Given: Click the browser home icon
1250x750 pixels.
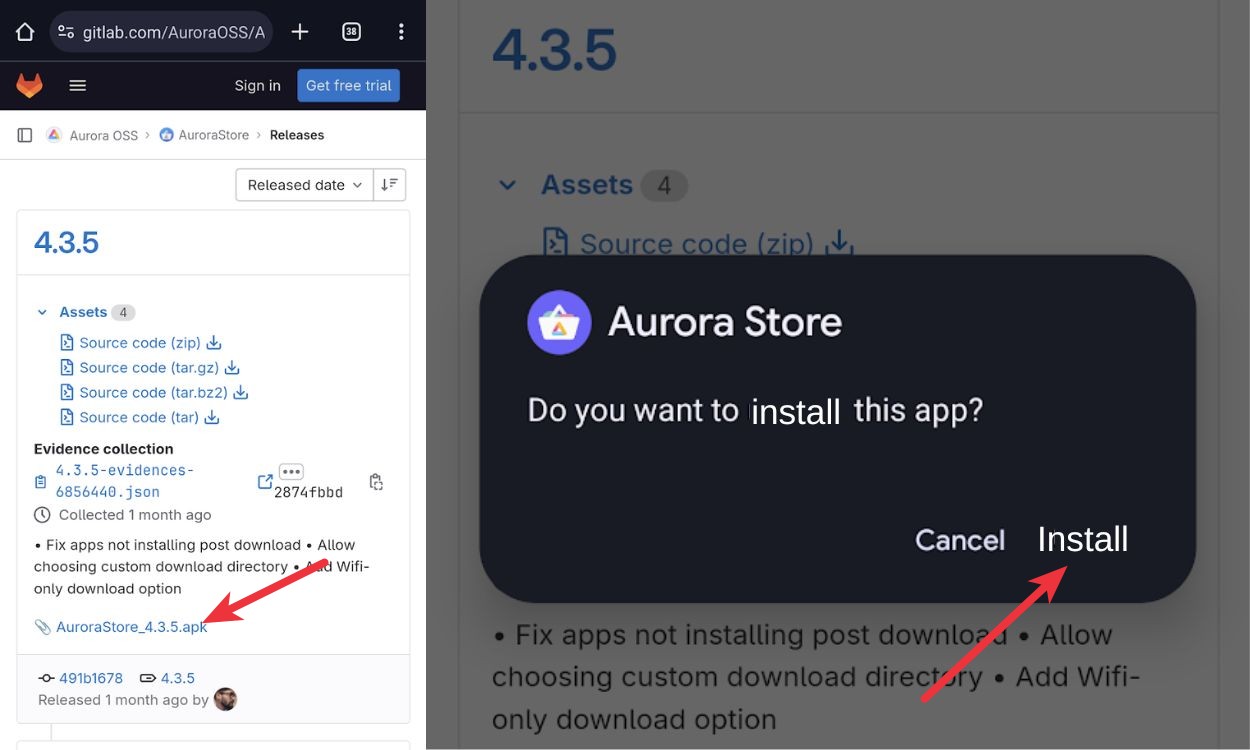Looking at the screenshot, I should coord(24,31).
